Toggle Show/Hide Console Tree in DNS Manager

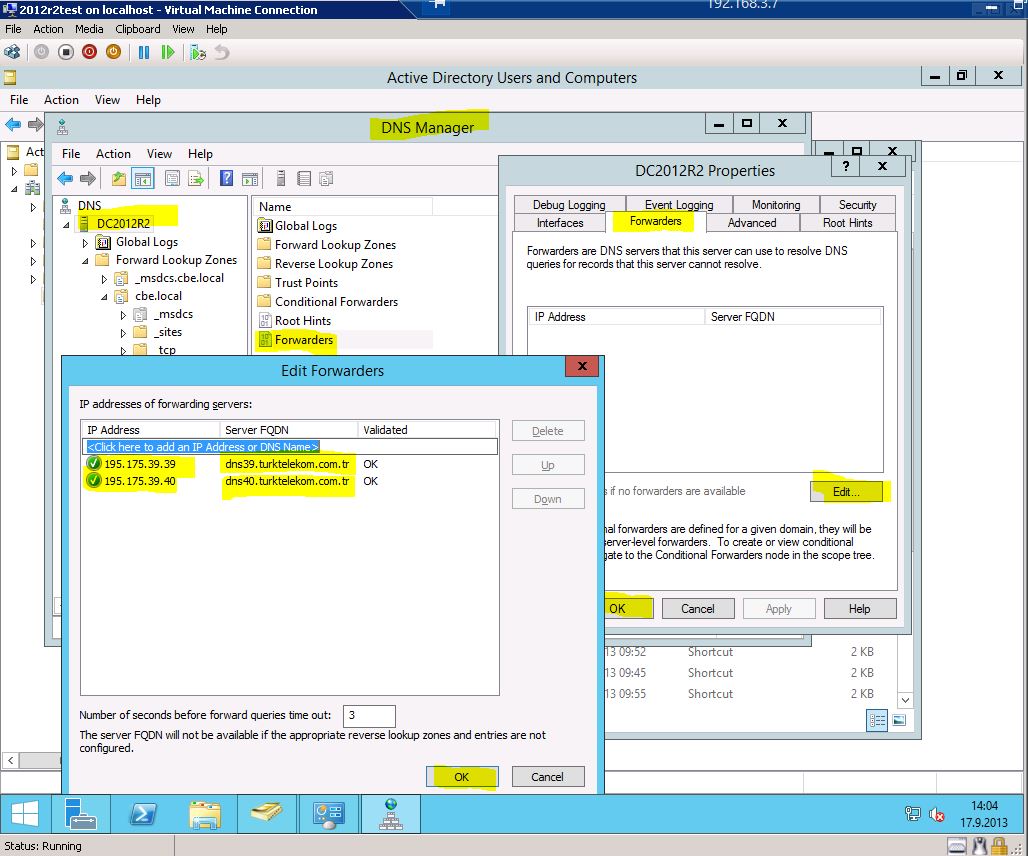coord(142,178)
